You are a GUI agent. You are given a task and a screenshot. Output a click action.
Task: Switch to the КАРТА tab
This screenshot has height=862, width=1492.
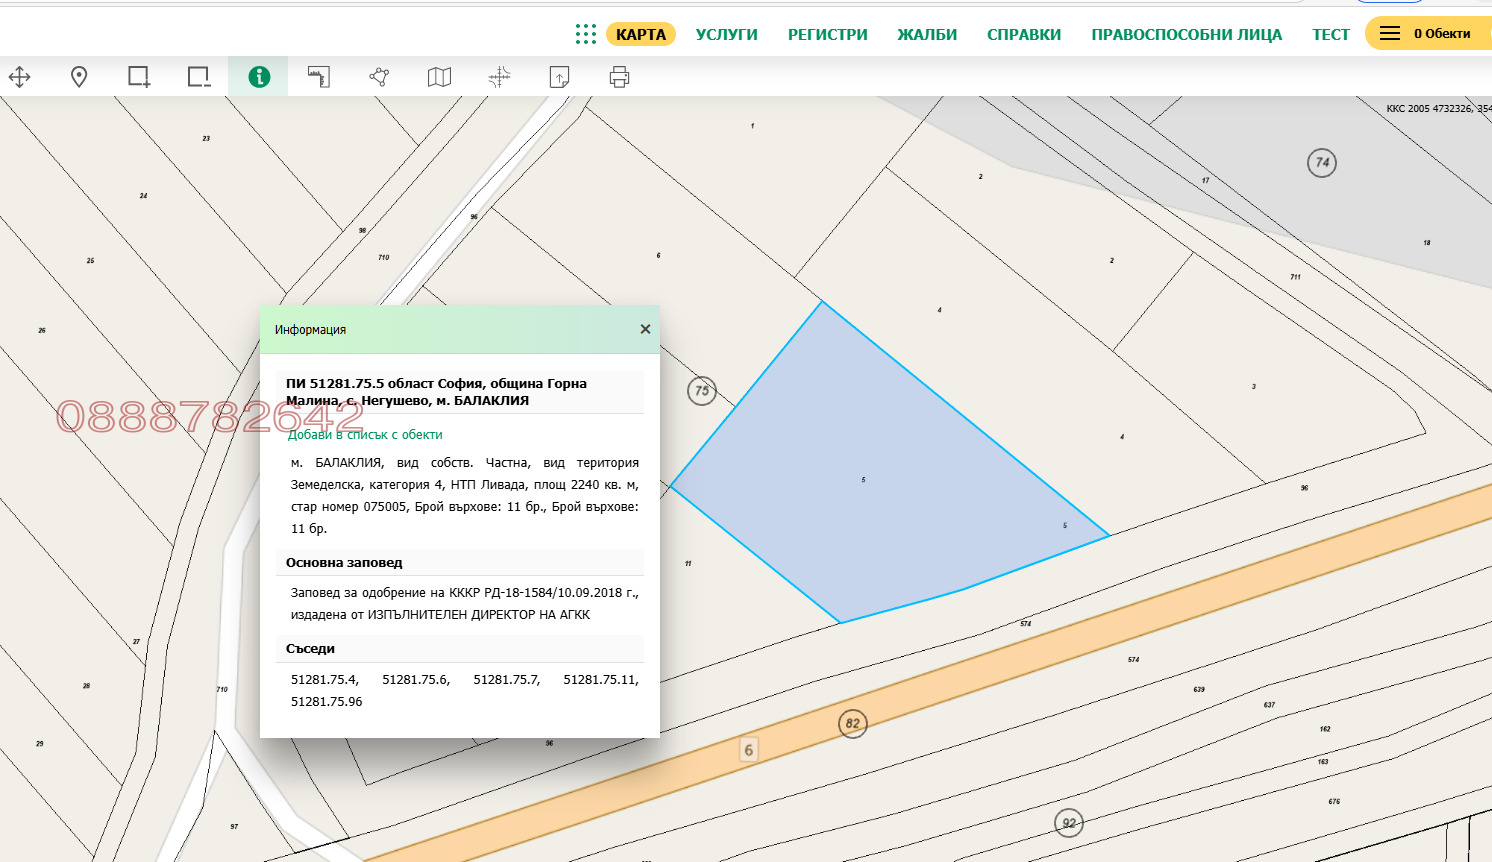(641, 34)
